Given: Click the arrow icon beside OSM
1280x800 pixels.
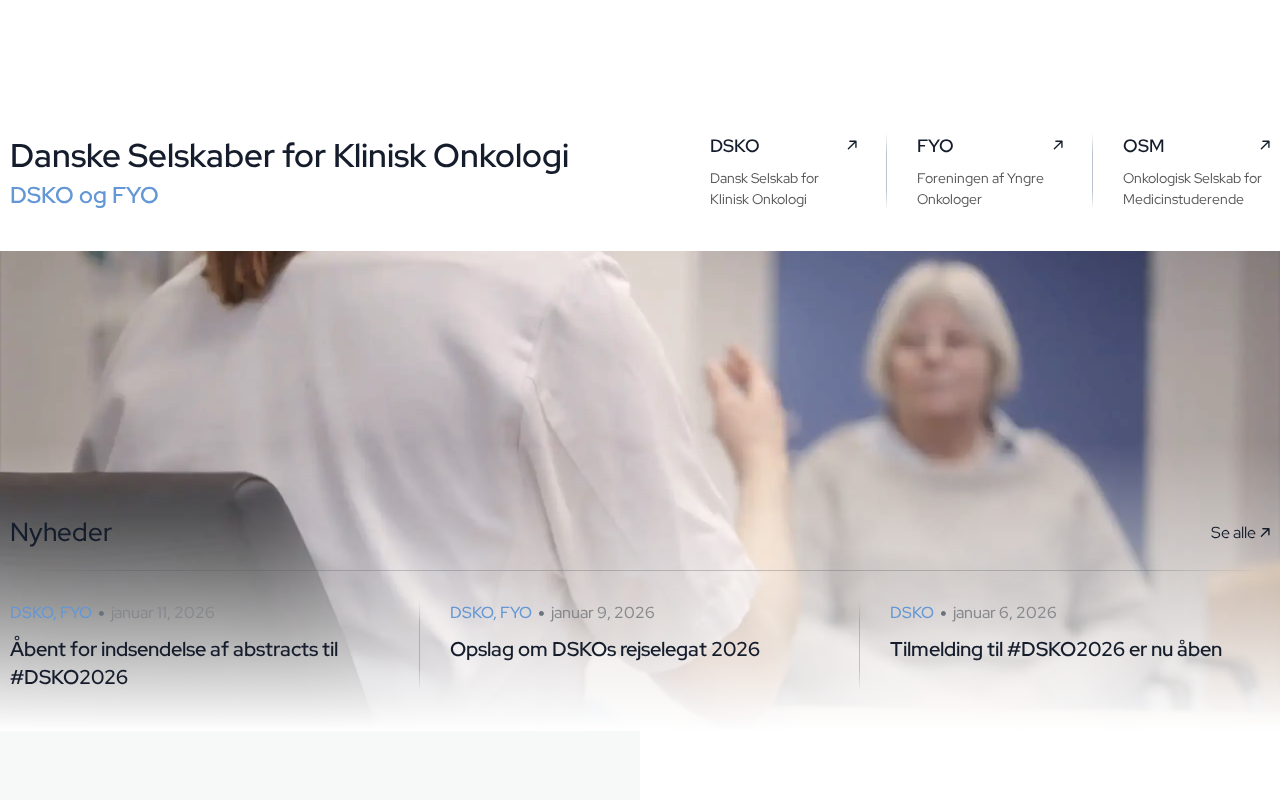Looking at the screenshot, I should (1265, 145).
